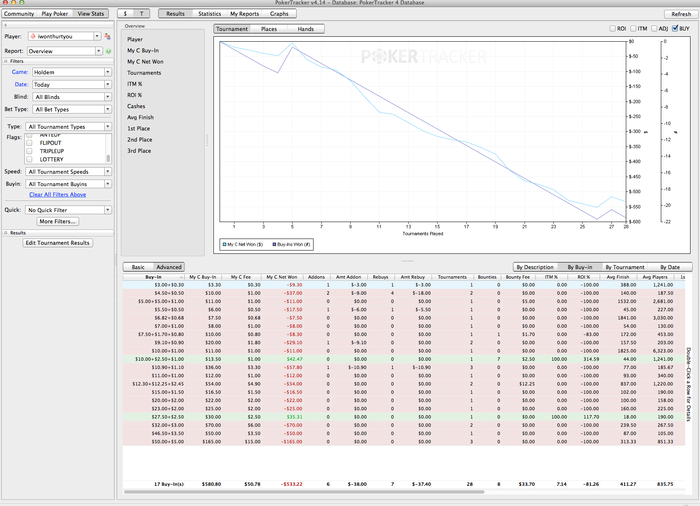Select the Tournament graph tab
Image resolution: width=700 pixels, height=506 pixels.
pyautogui.click(x=232, y=29)
